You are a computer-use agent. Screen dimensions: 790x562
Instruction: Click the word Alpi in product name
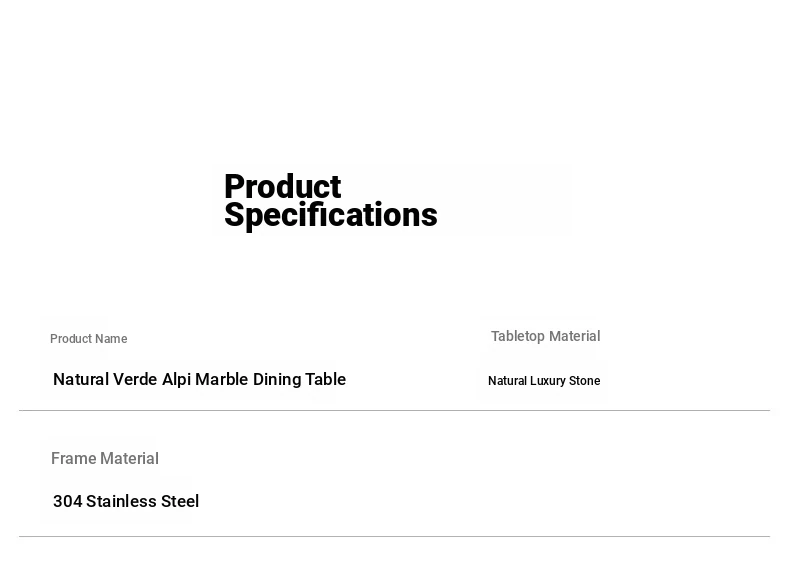pos(176,380)
